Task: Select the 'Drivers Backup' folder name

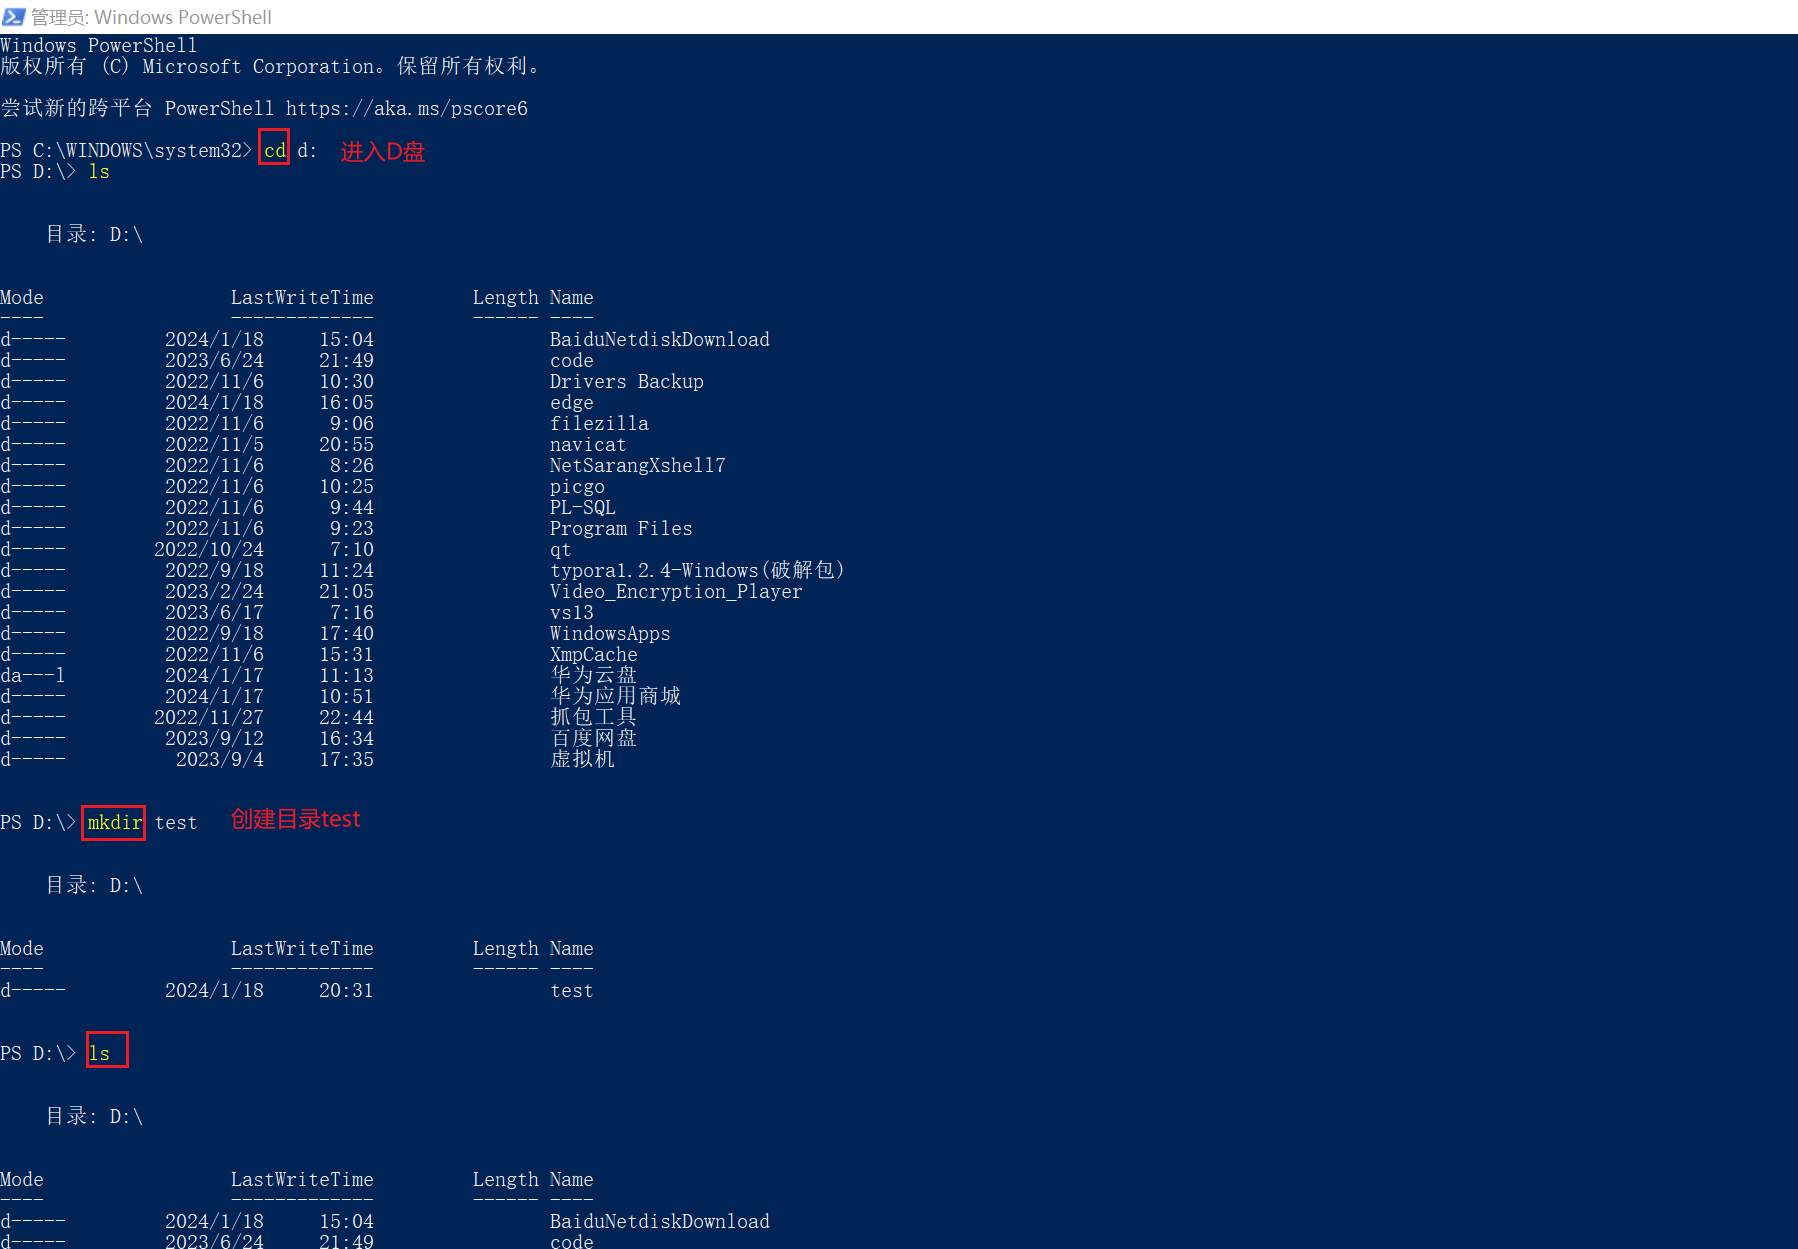Action: pyautogui.click(x=627, y=381)
